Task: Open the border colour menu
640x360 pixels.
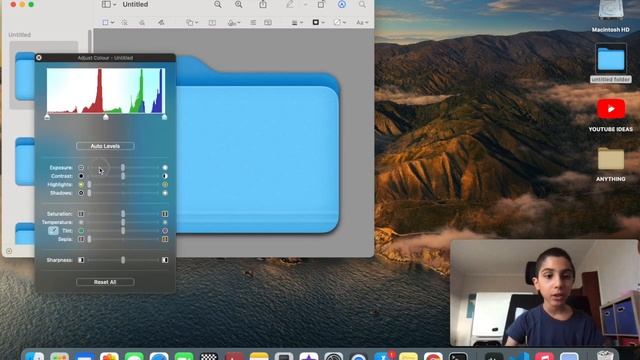Action: pyautogui.click(x=318, y=22)
